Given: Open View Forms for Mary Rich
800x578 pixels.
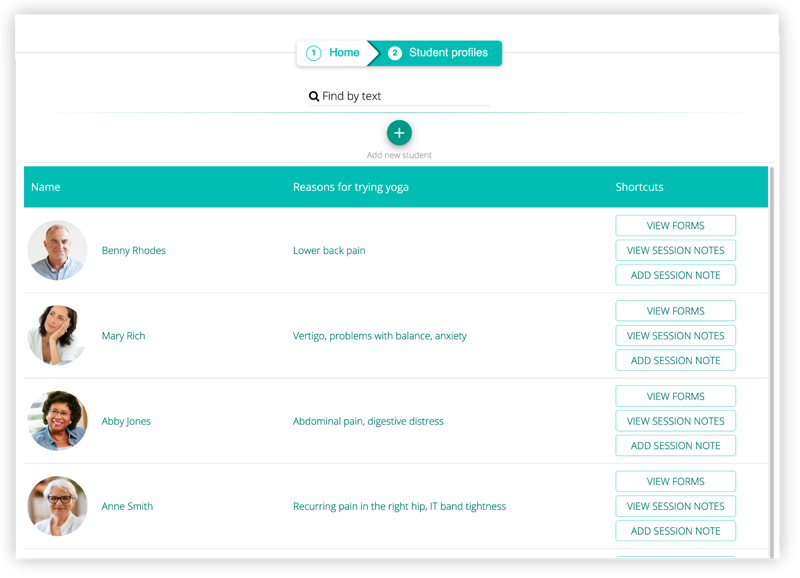Looking at the screenshot, I should click(675, 311).
